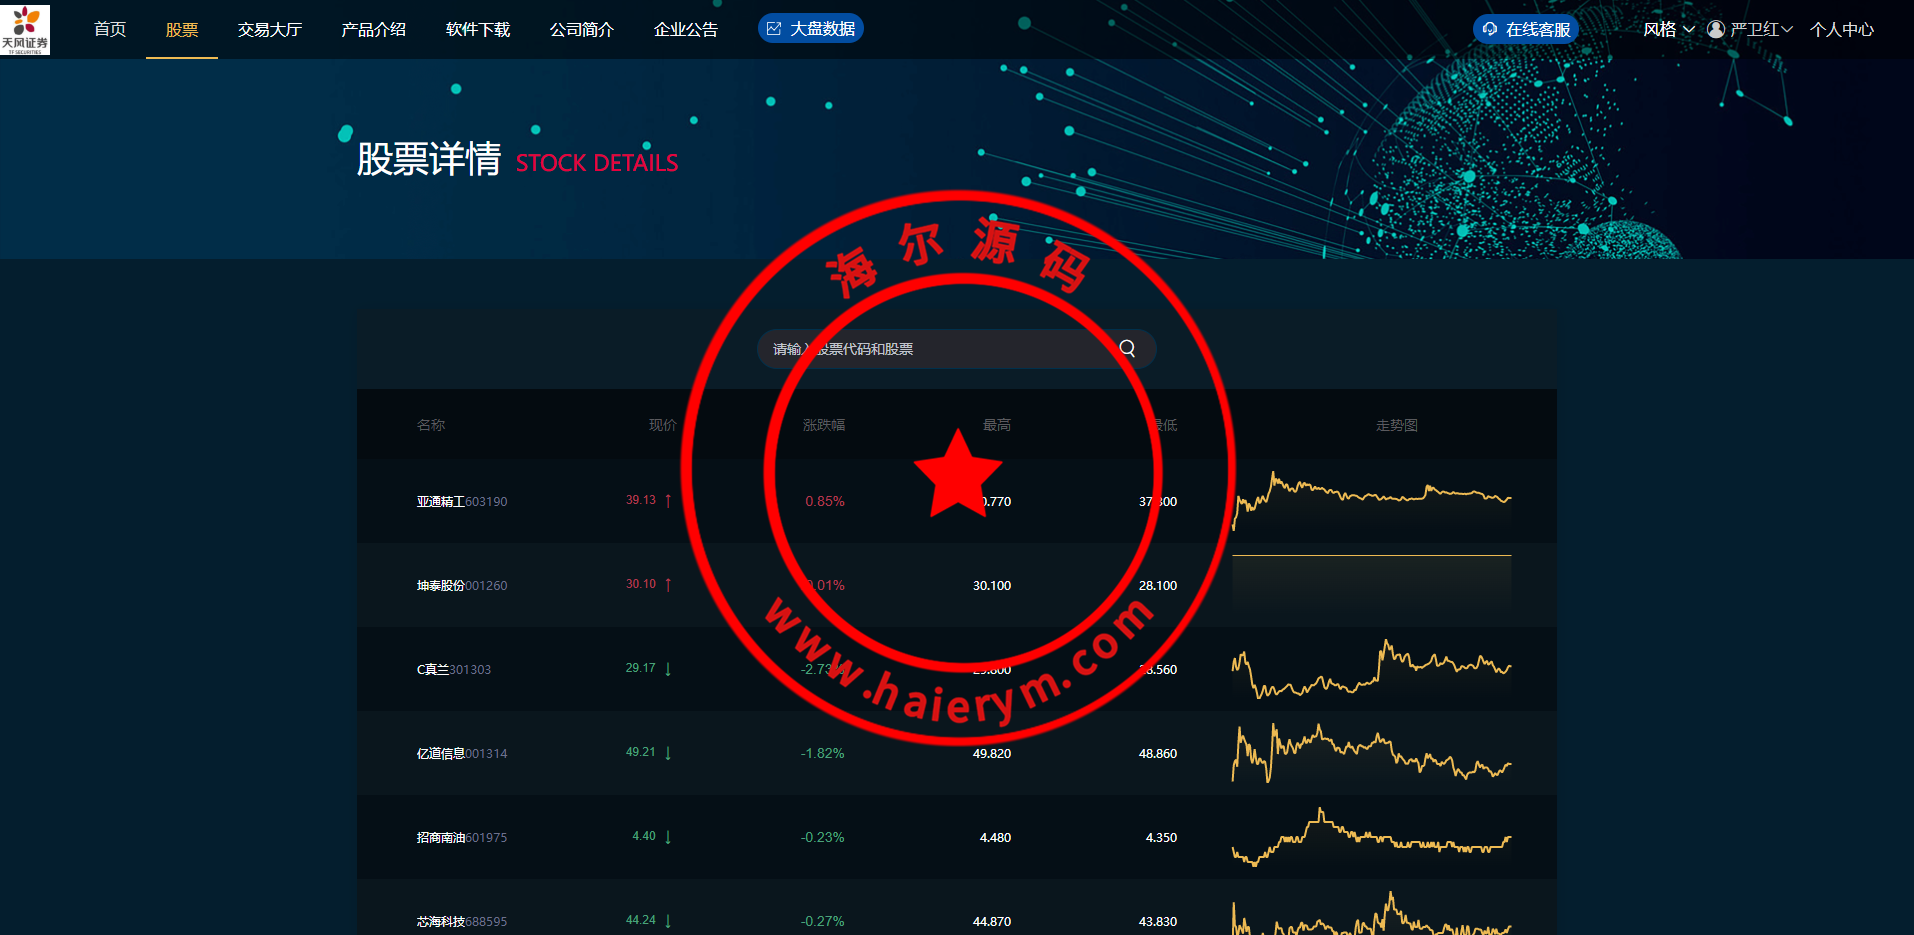
Task: Open the 交易大厅 page
Action: (x=269, y=29)
